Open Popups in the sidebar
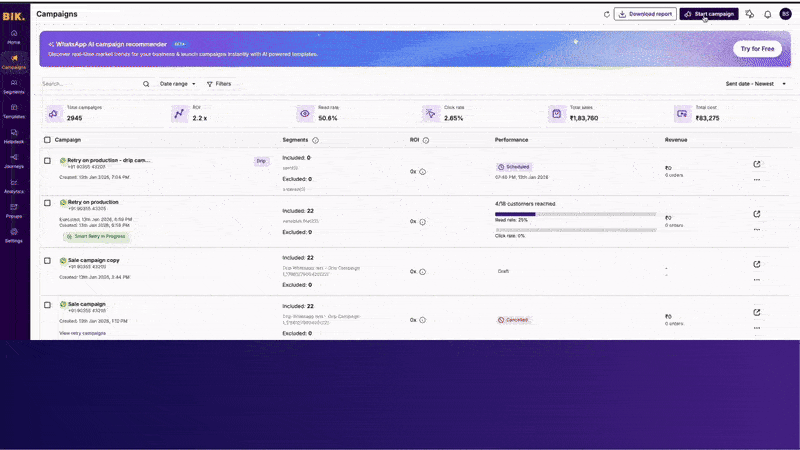800x450 pixels. (14, 211)
